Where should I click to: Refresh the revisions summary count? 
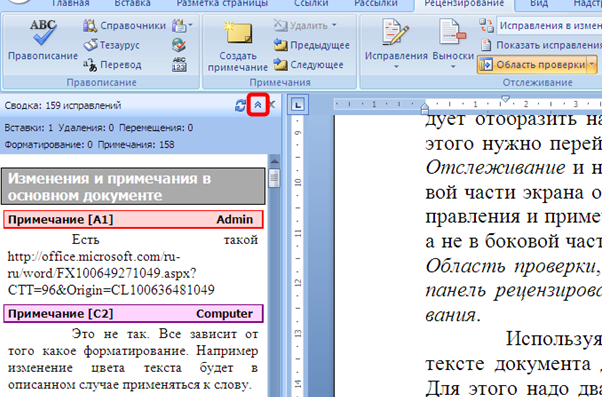coord(240,105)
